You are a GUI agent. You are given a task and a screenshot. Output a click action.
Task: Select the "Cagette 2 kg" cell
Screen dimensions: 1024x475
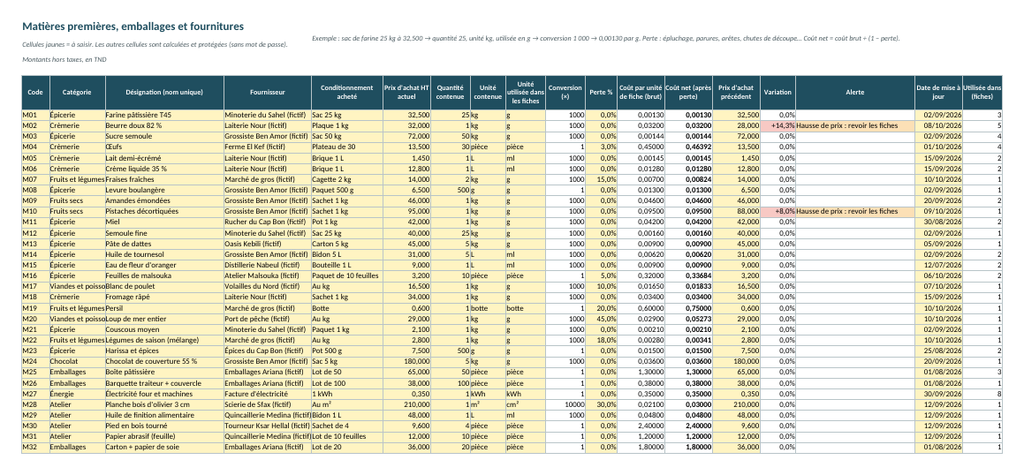click(347, 179)
